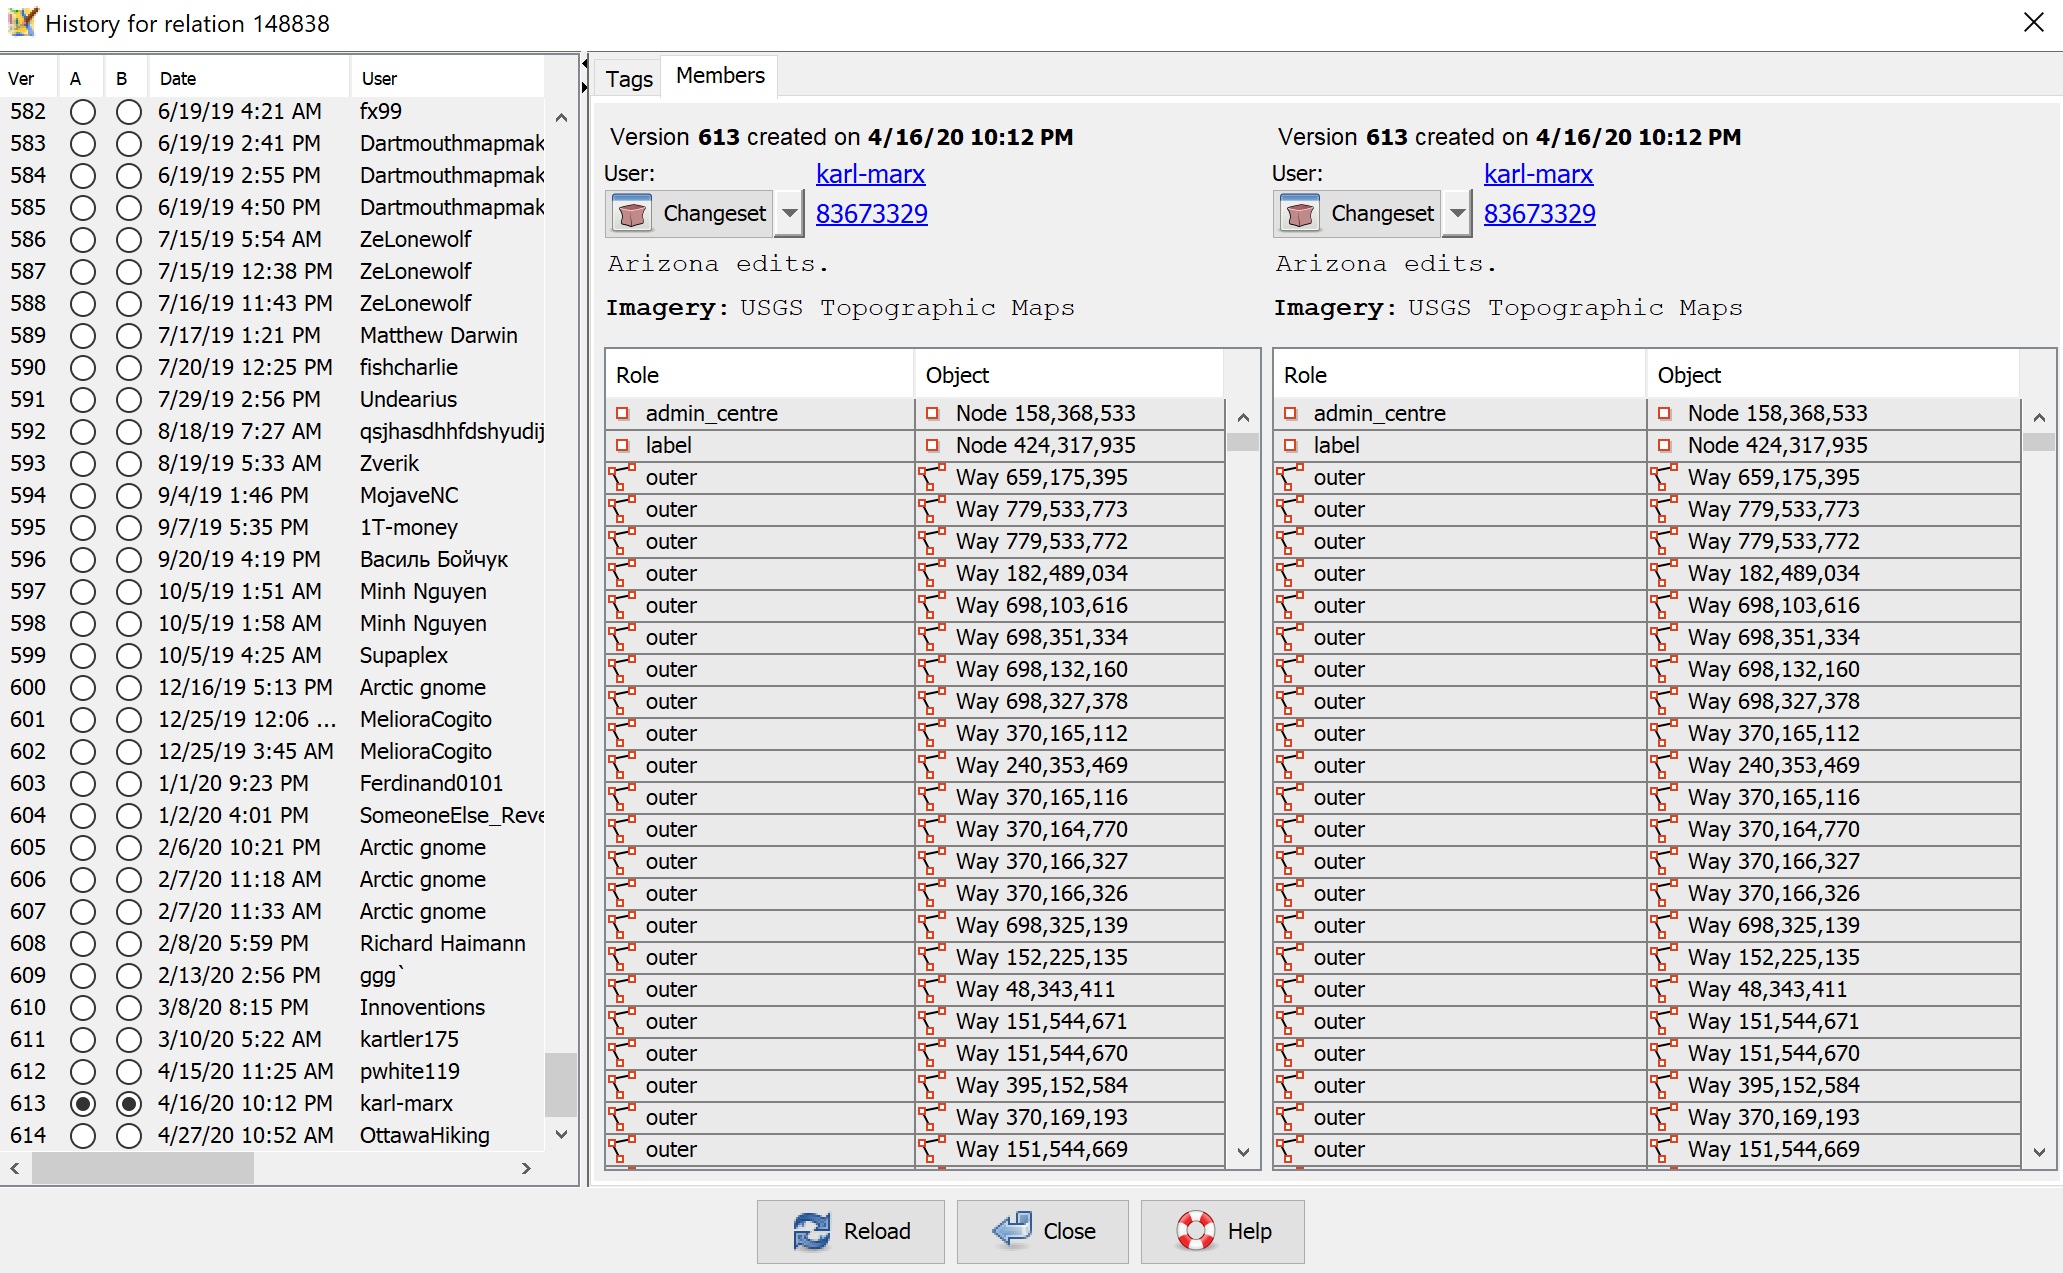Select version 612 in column A
Viewport: 2063px width, 1273px height.
point(83,1072)
